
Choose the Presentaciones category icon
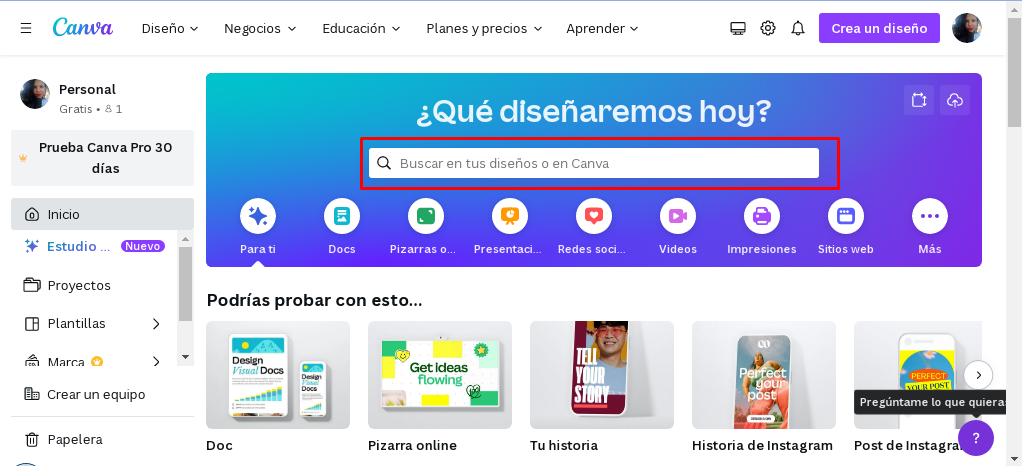click(x=510, y=216)
